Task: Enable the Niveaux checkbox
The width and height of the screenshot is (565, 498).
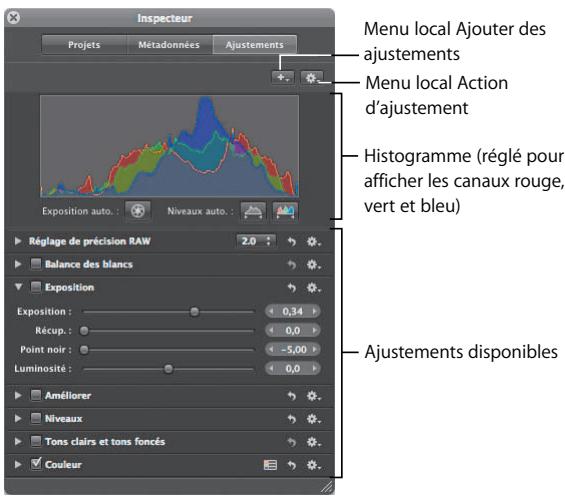Action: pos(36,418)
